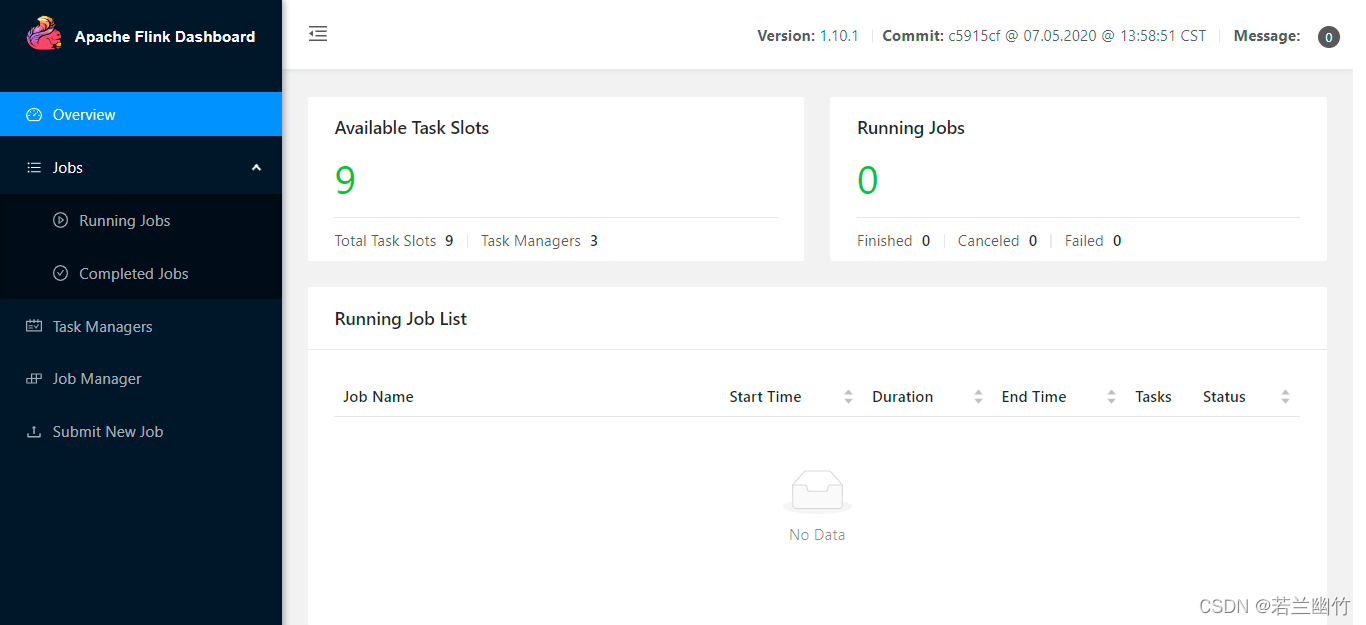Click the Job Manager build icon
The image size is (1366, 625).
point(34,379)
